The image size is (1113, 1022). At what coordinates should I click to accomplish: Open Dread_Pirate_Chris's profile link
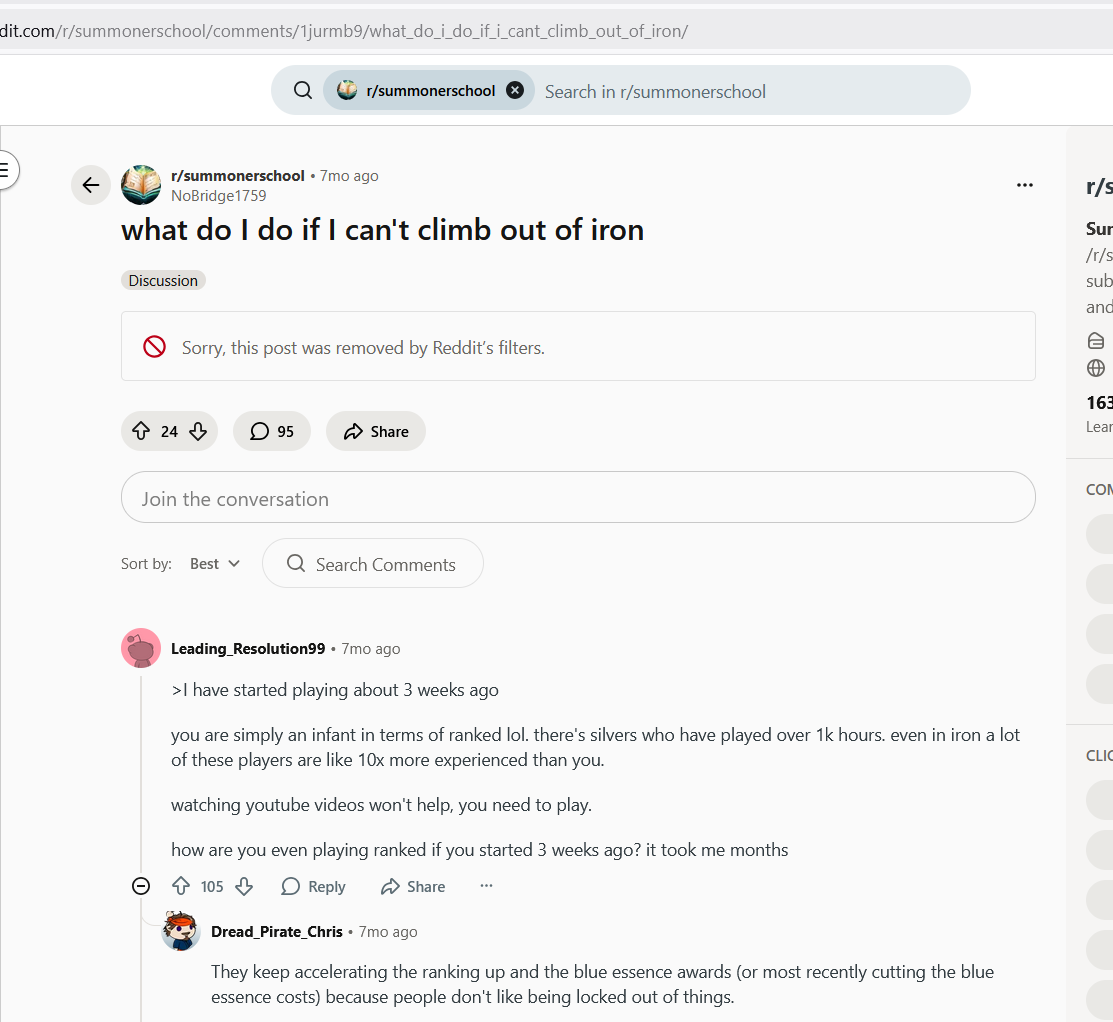(277, 931)
